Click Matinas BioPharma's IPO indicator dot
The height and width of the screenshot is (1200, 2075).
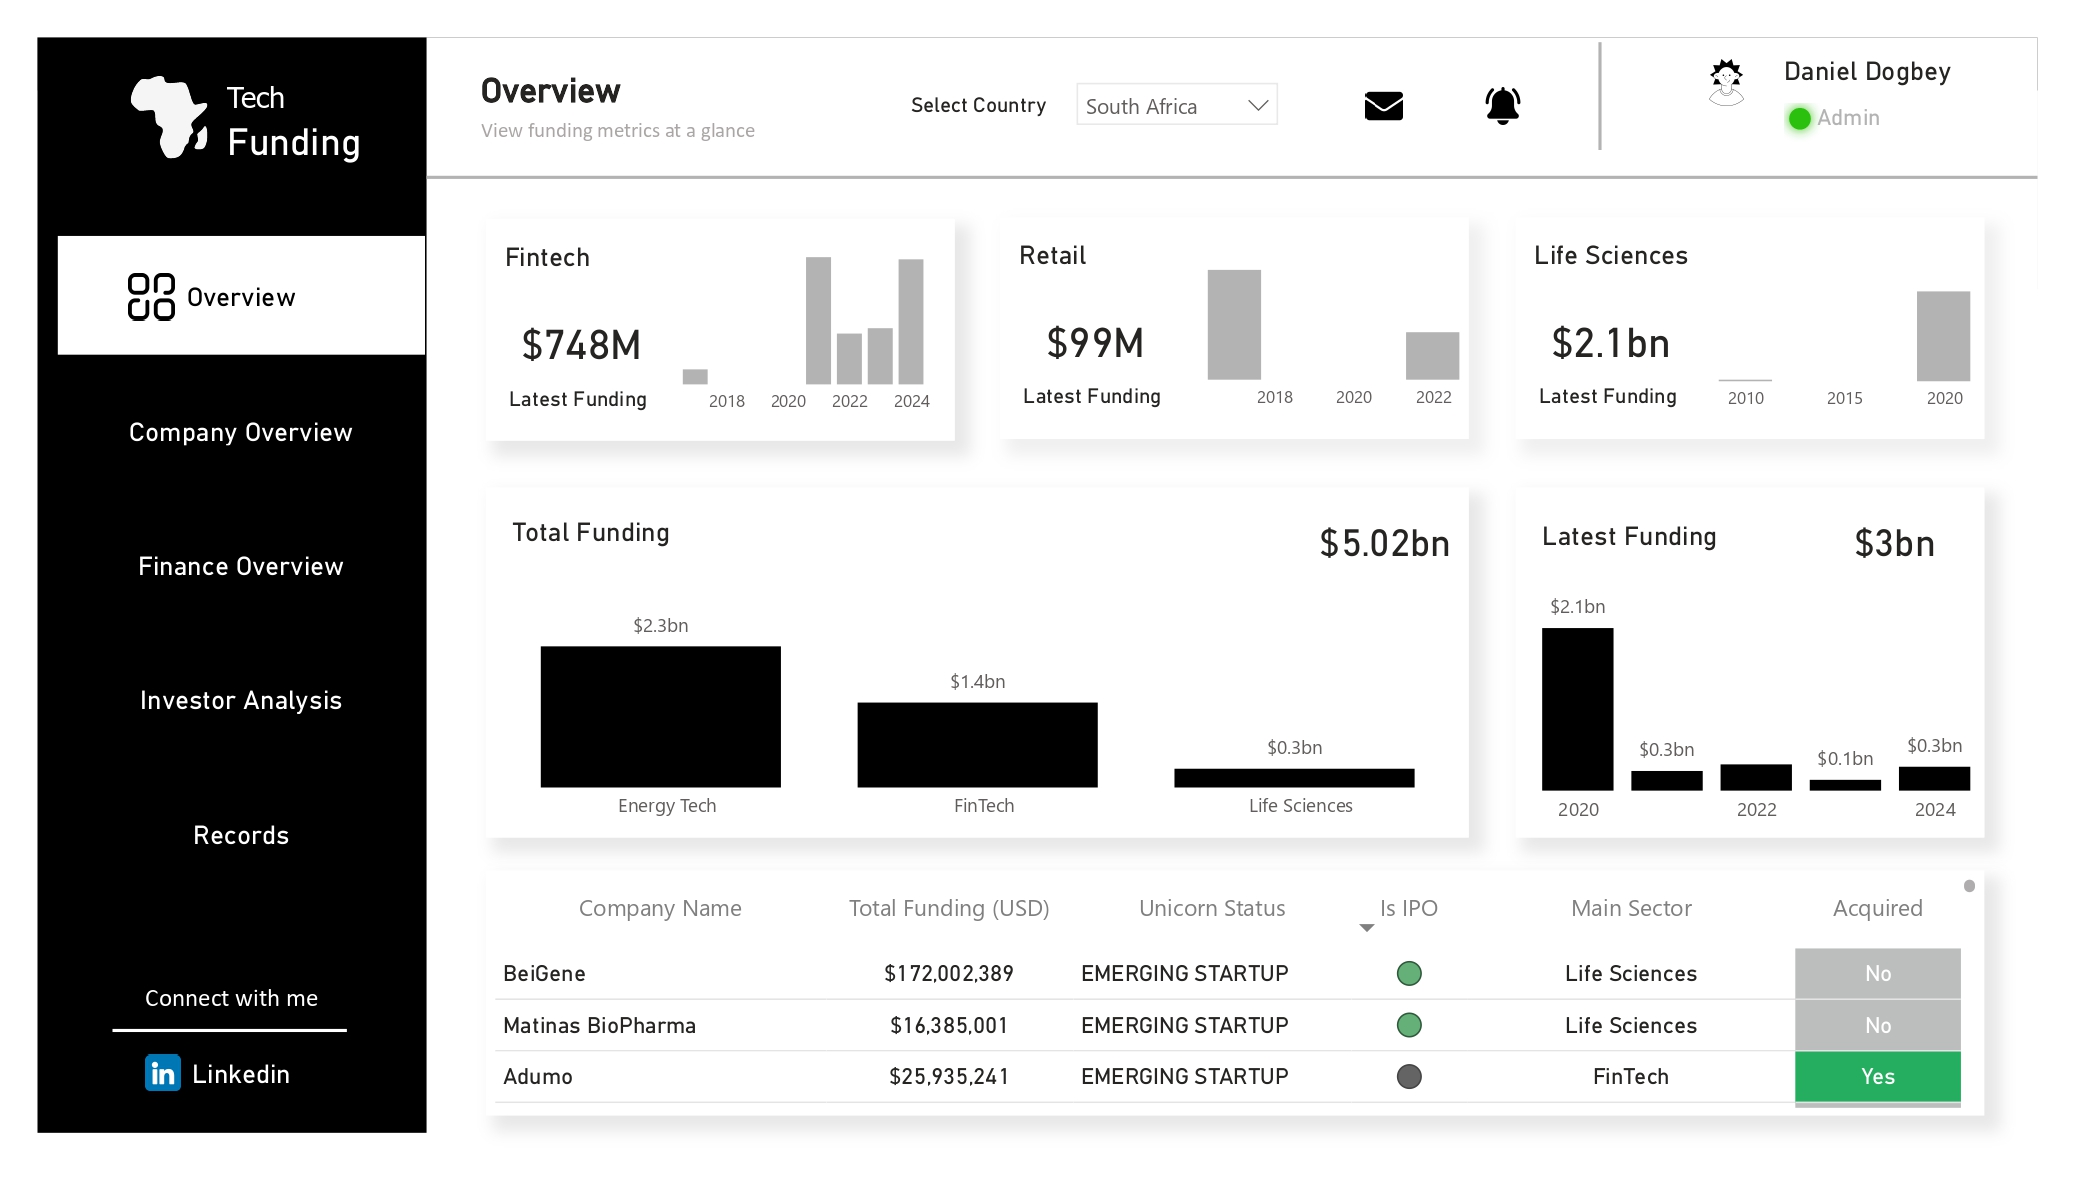click(1408, 1025)
